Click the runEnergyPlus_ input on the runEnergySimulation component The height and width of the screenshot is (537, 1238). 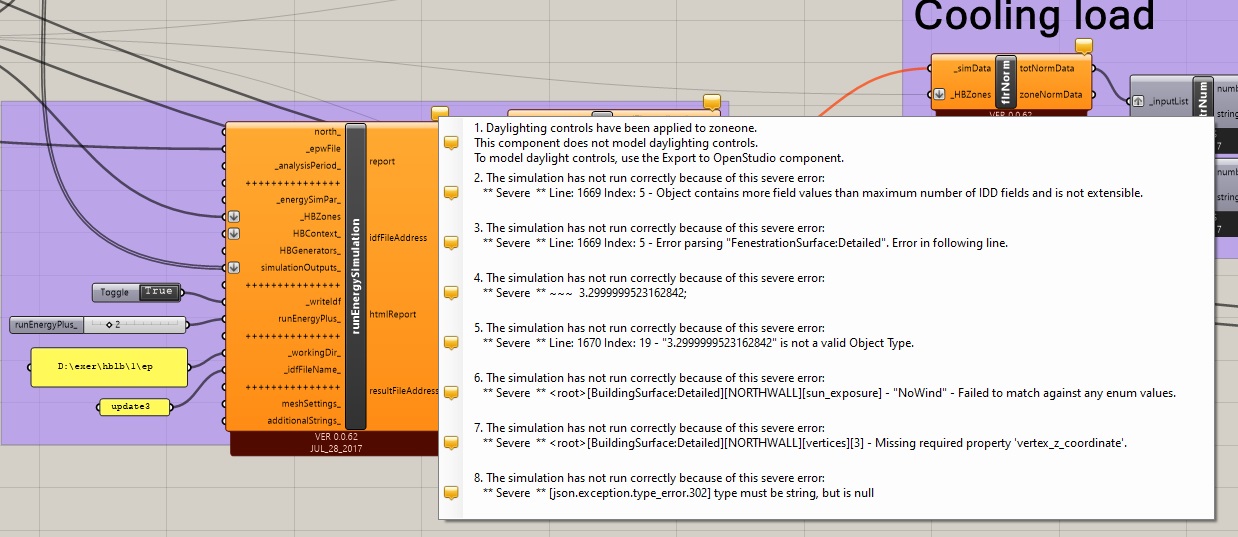pos(307,318)
